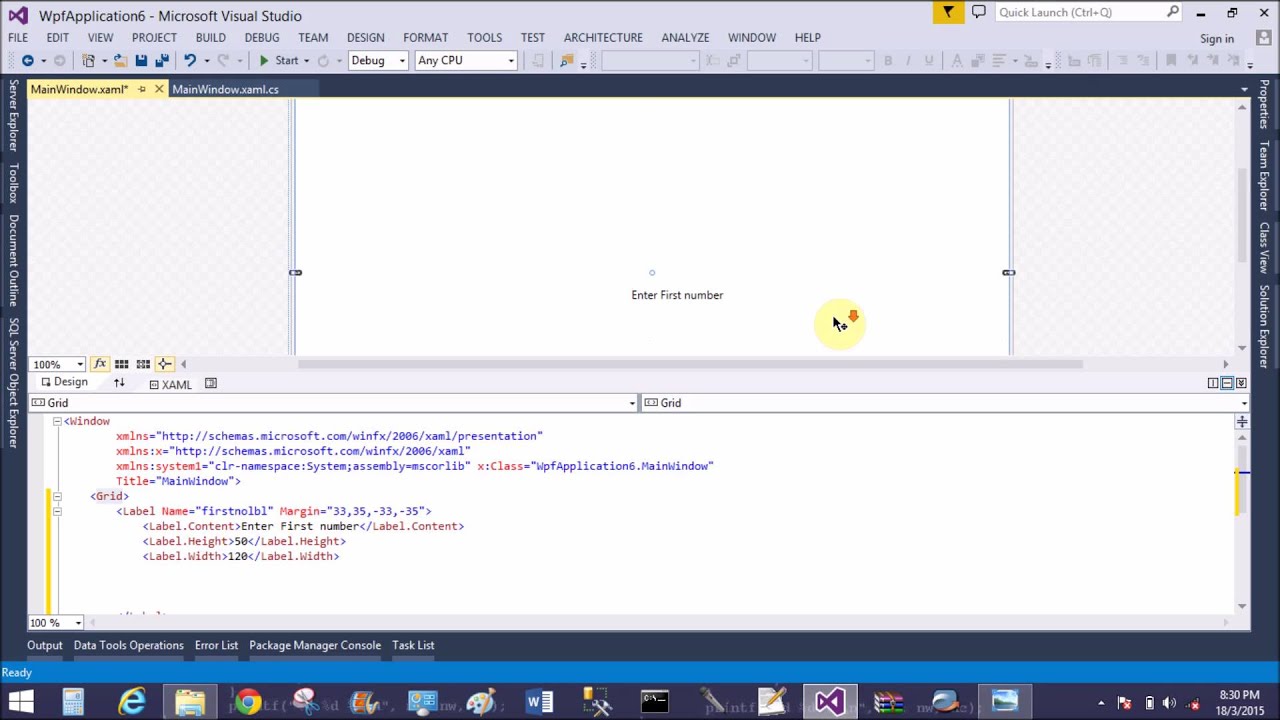Click the Open File folder icon

tap(120, 61)
